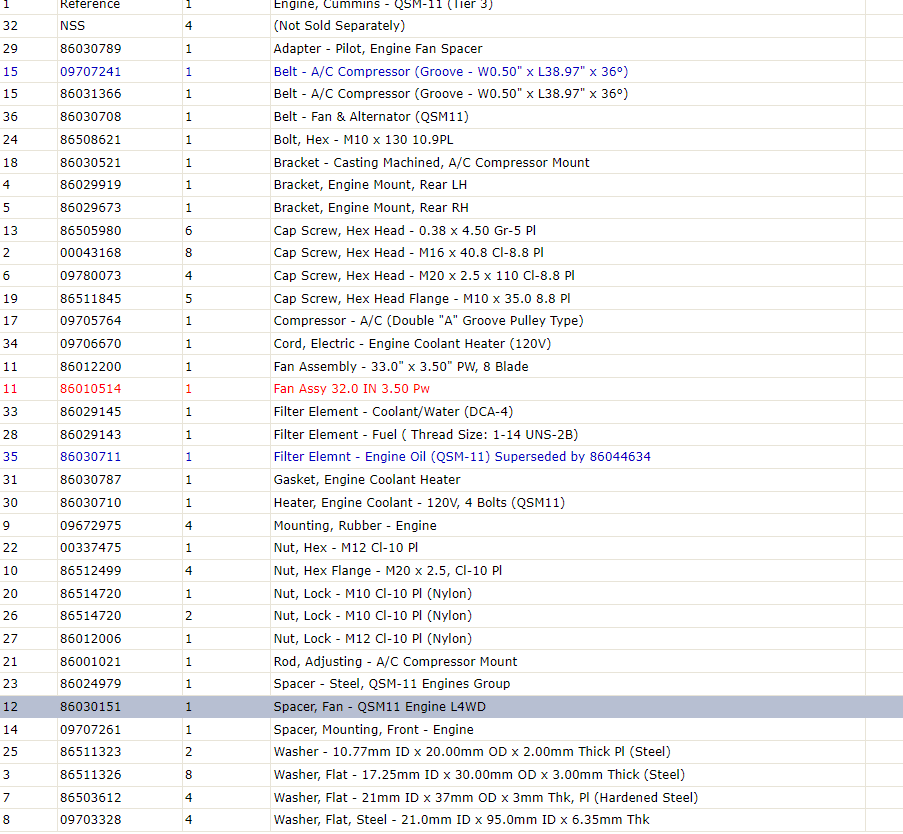
Task: Click Adapter - Pilot, Engine Fan Spacer
Action: [x=378, y=49]
